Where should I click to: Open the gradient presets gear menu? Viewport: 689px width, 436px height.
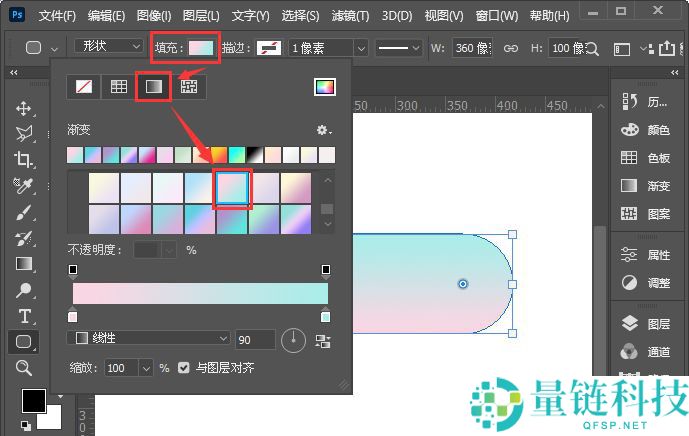[x=323, y=130]
